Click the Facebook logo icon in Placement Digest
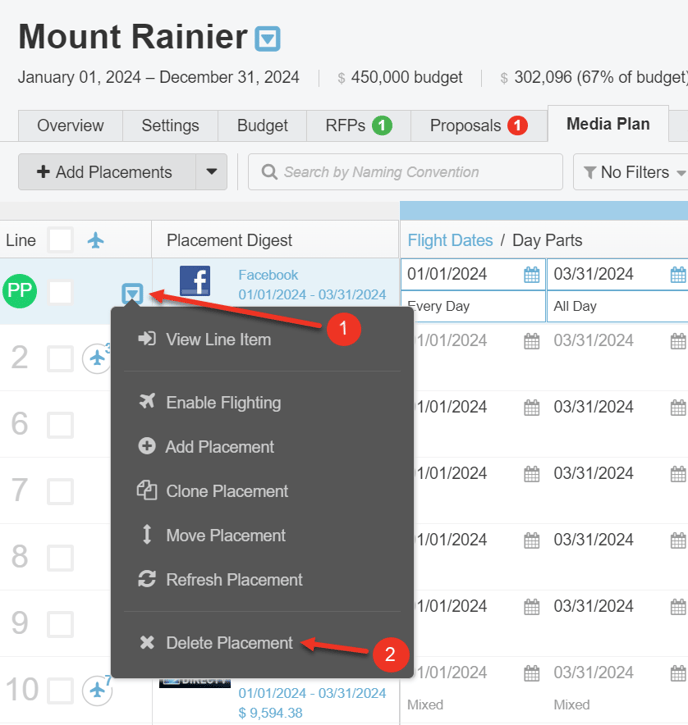Viewport: 688px width, 725px height. pyautogui.click(x=195, y=281)
